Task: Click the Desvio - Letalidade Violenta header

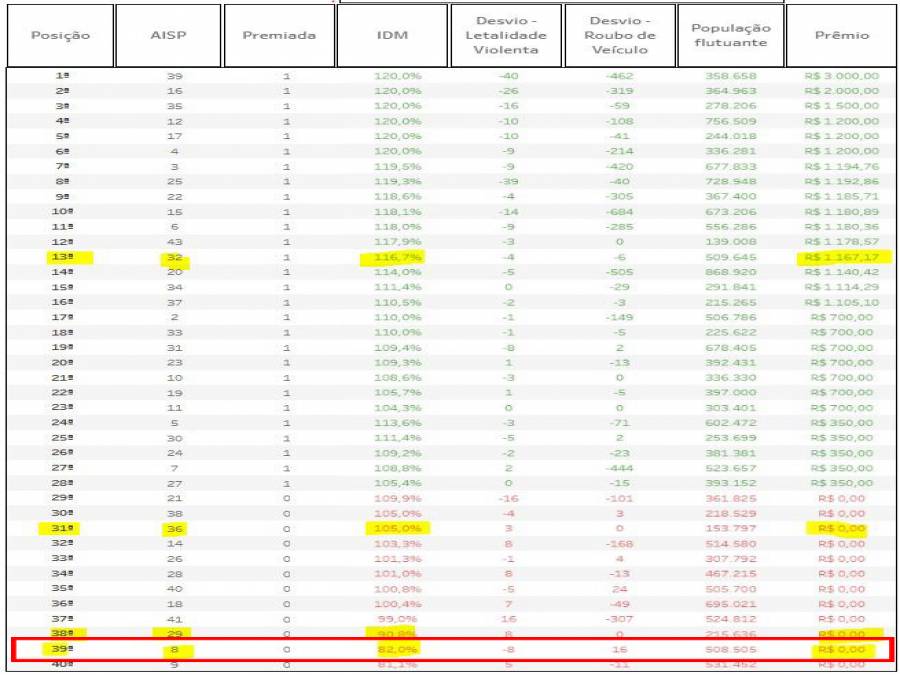Action: [x=508, y=35]
